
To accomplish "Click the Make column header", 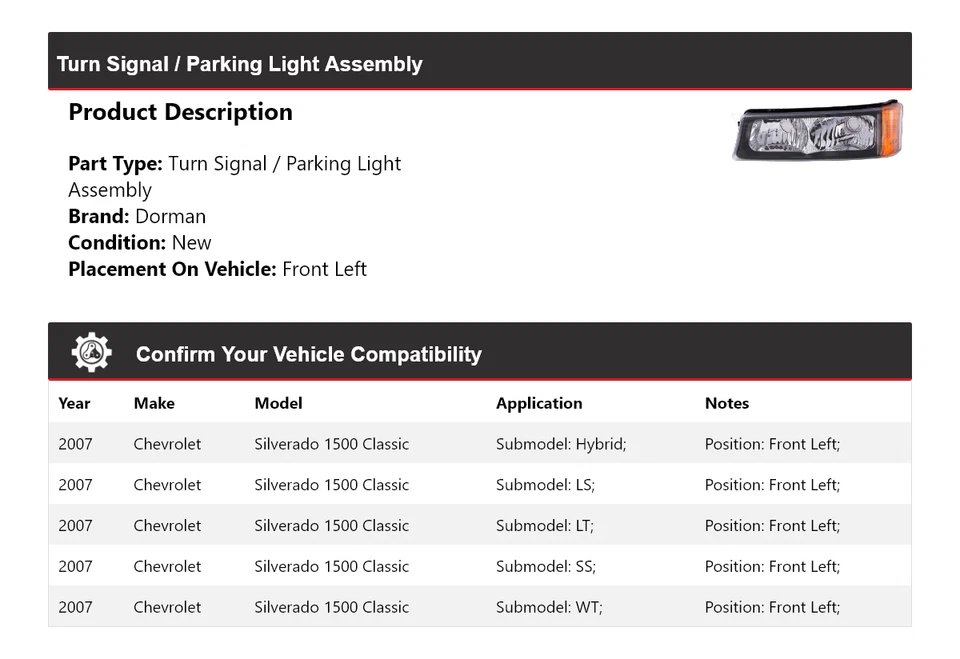I will point(154,403).
